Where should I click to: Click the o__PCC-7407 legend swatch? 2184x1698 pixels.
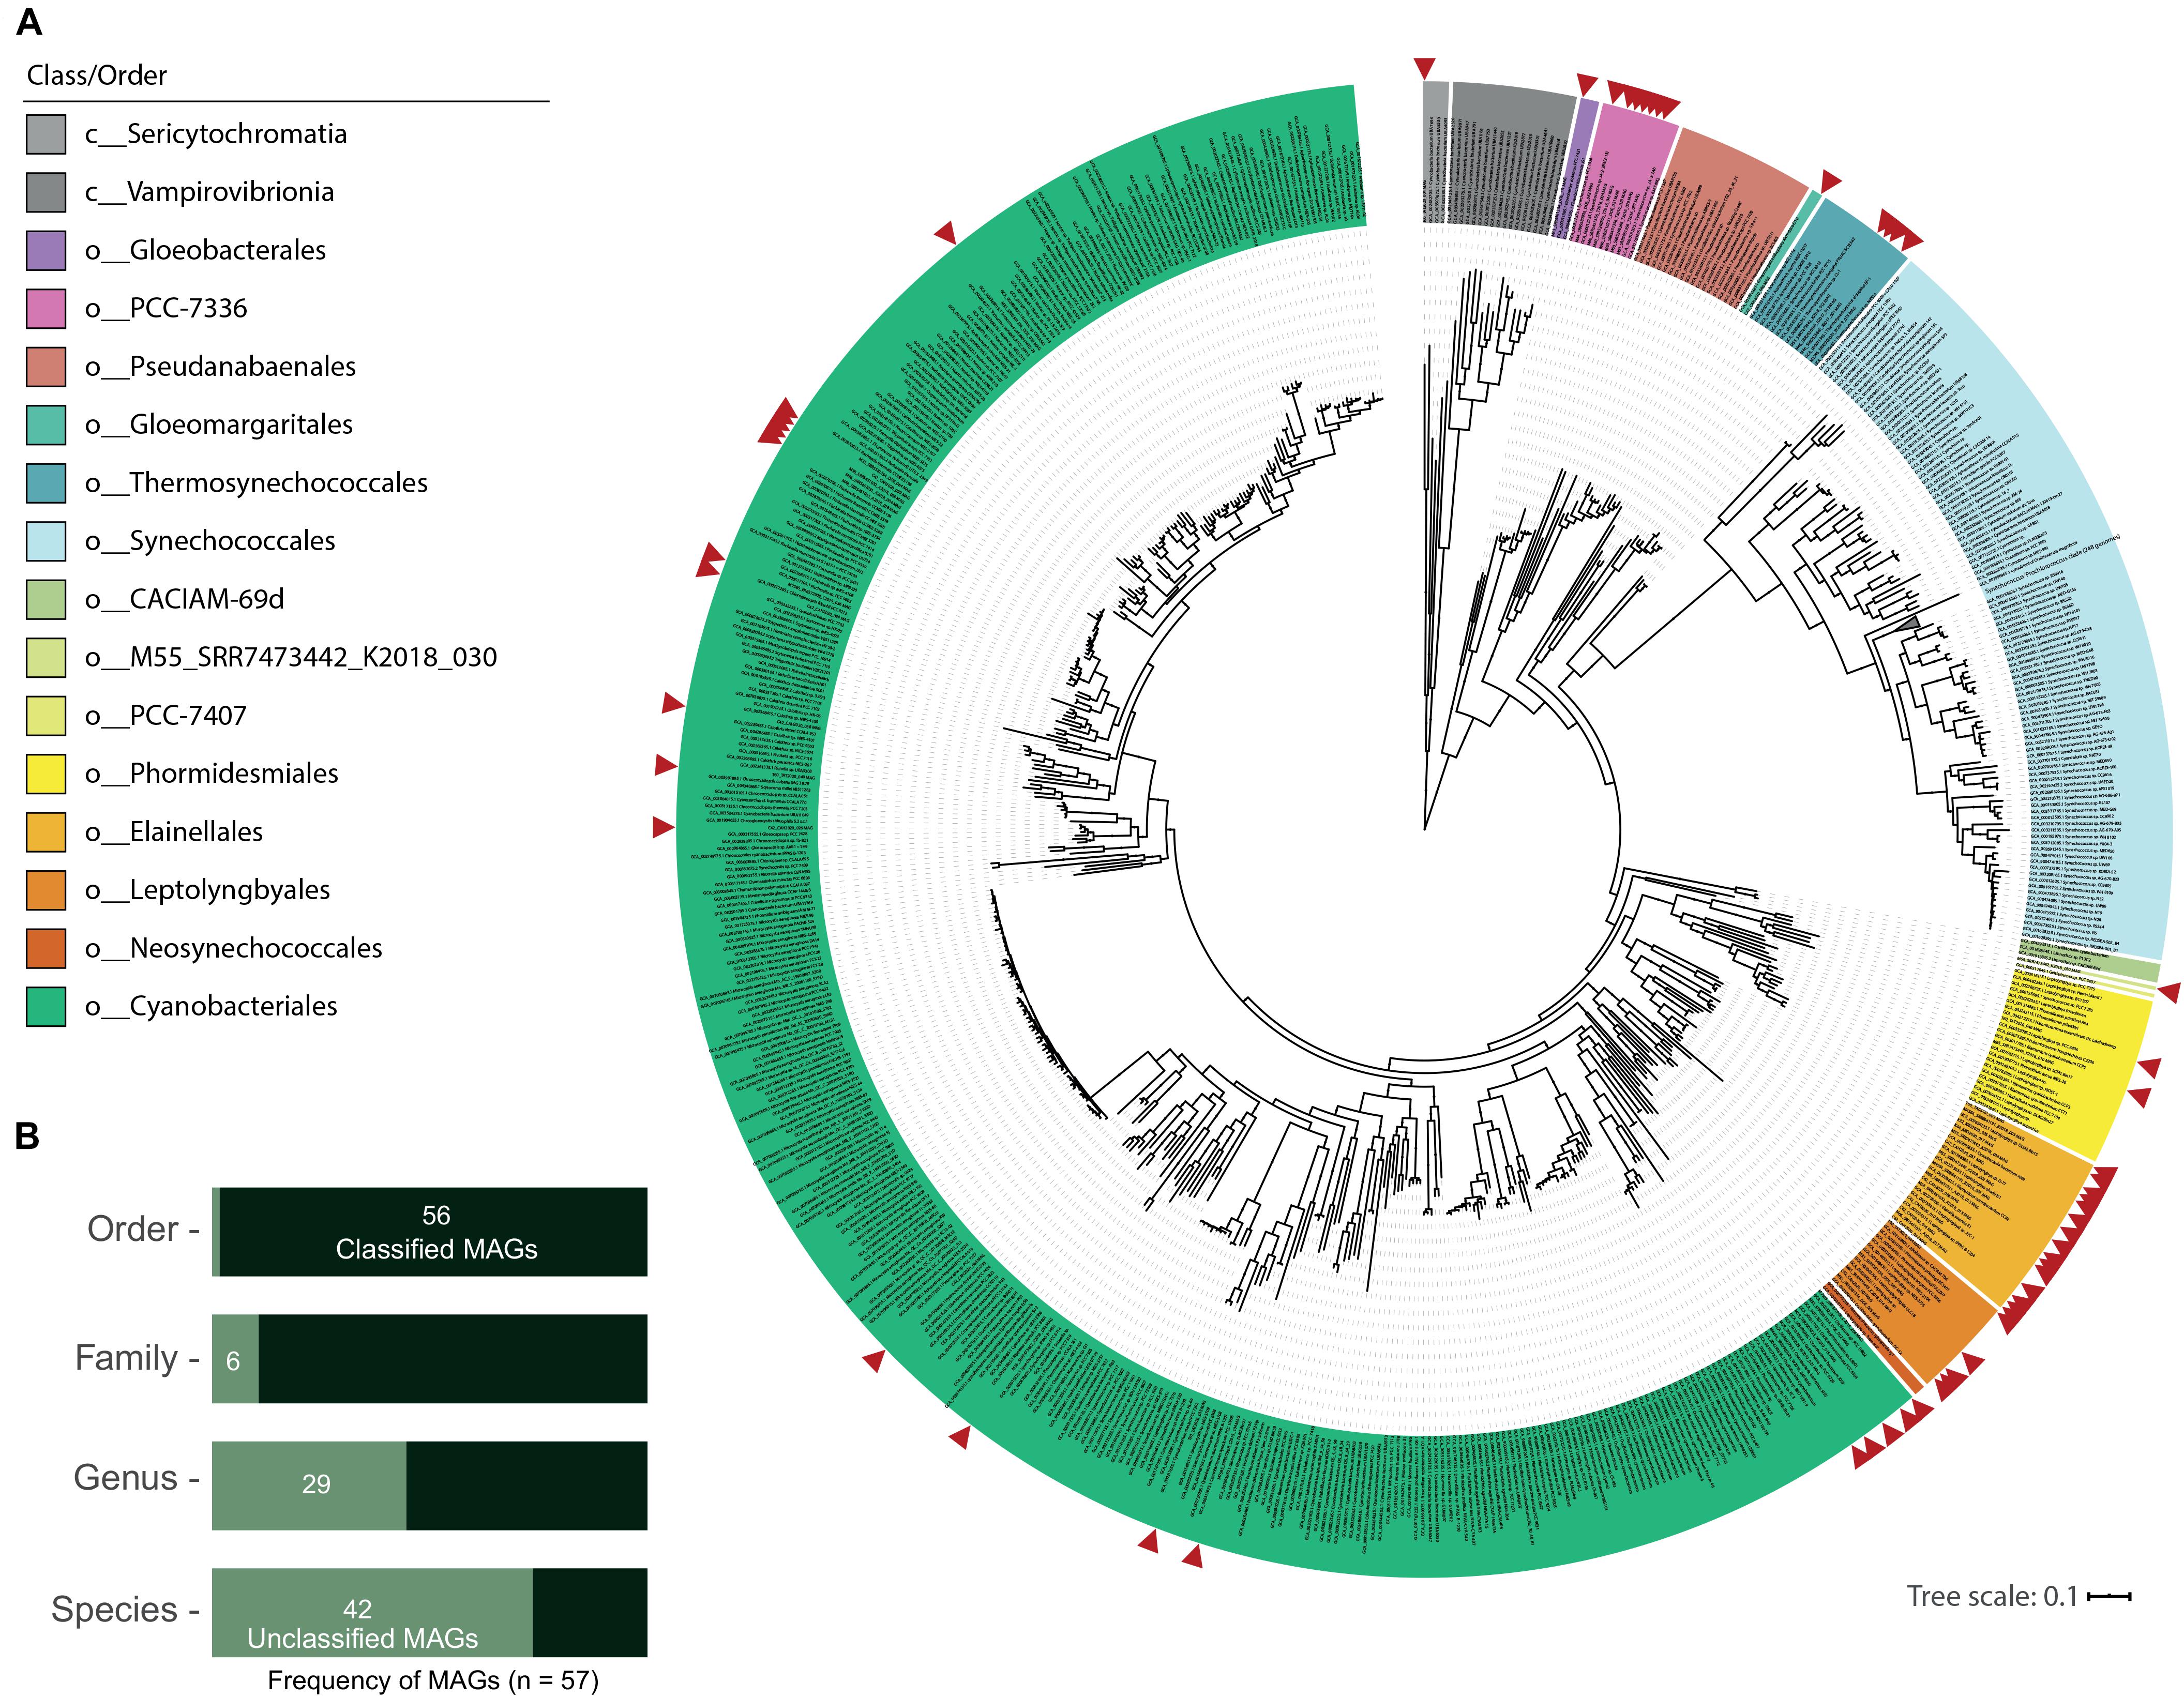coord(46,715)
